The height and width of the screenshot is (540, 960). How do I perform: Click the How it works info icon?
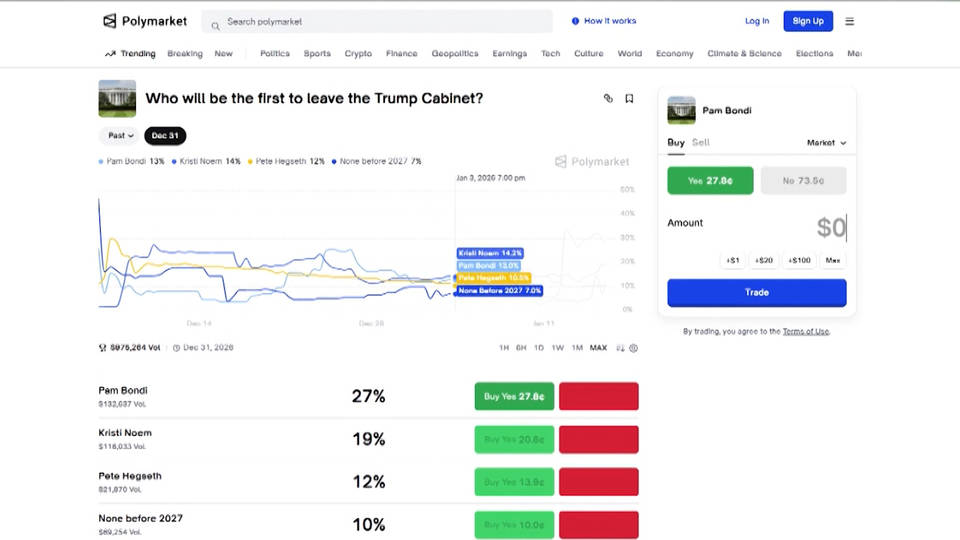575,21
